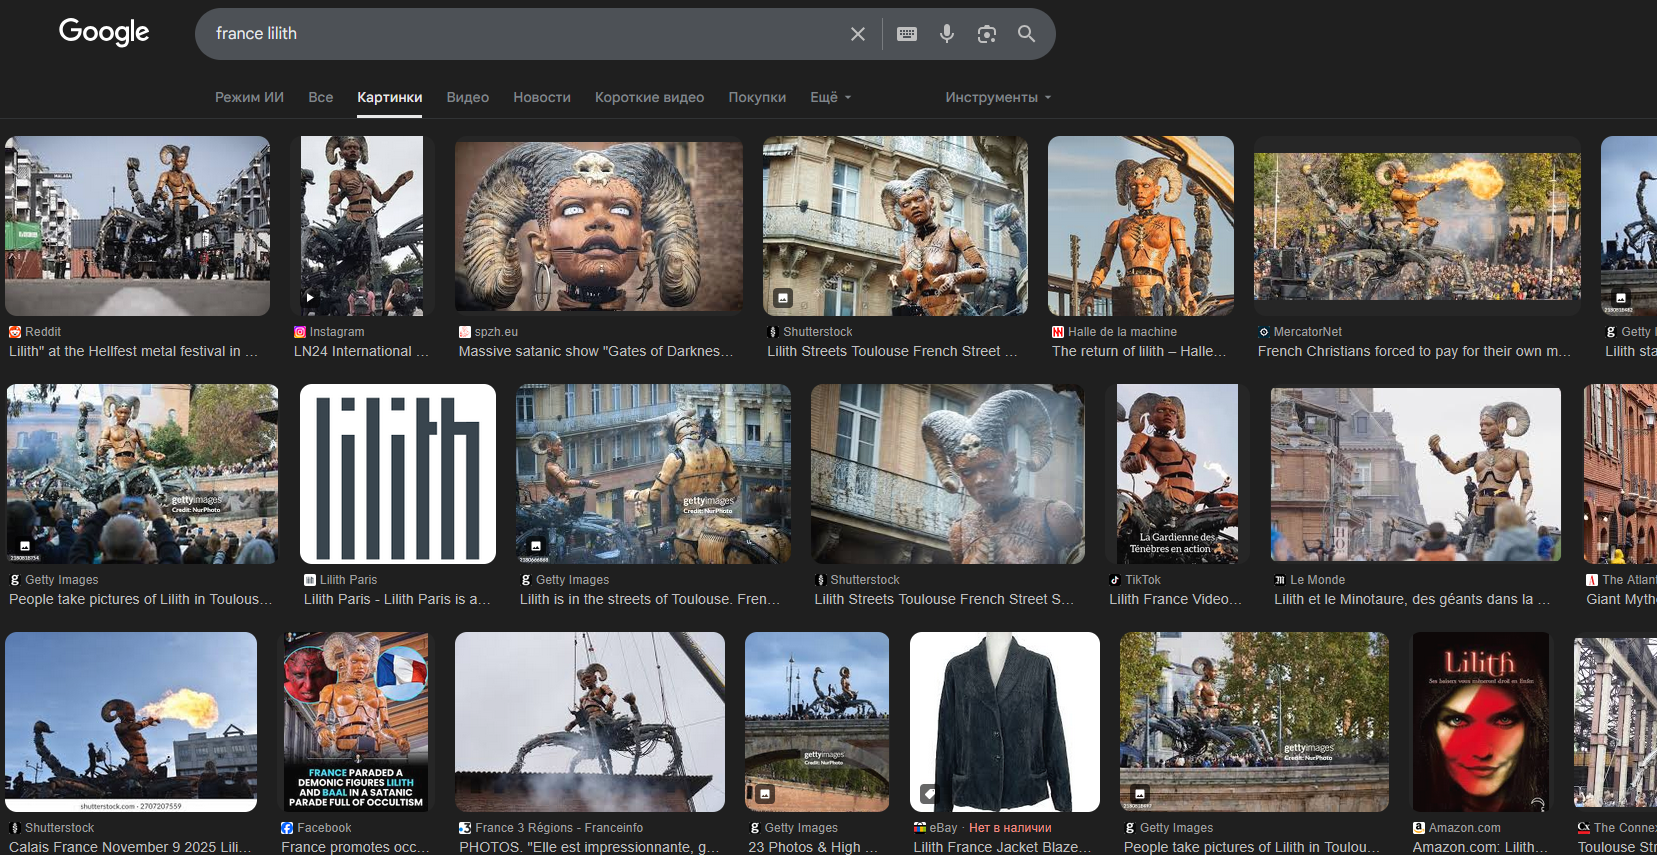Select the Режим ИИ tab
The image size is (1657, 855).
249,97
